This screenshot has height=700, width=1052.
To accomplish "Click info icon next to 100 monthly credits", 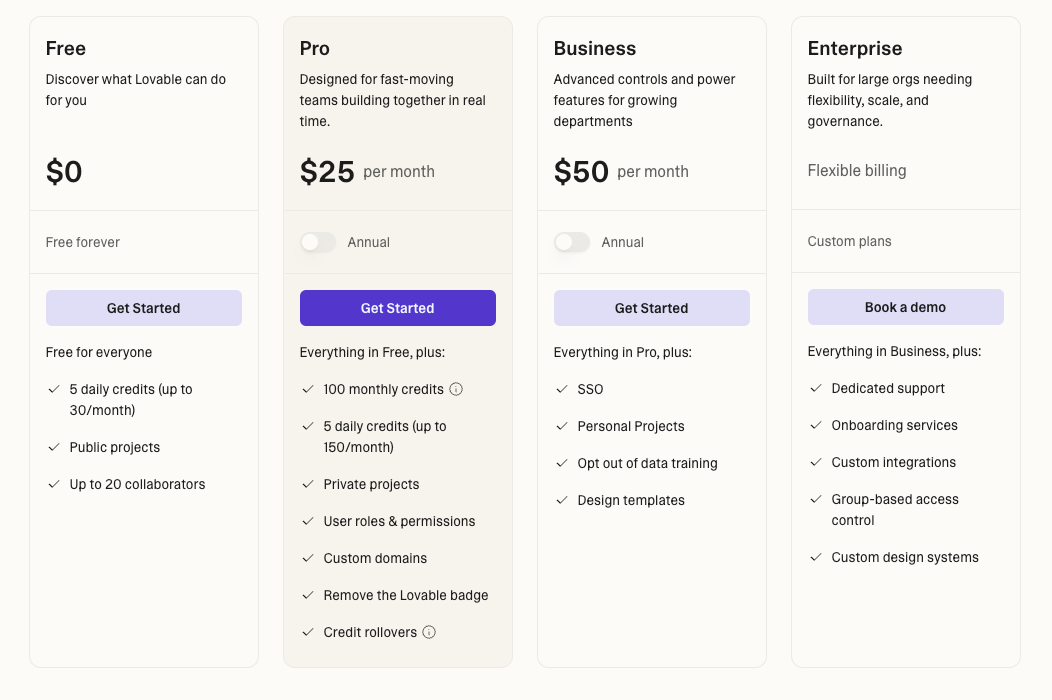I will tap(456, 389).
